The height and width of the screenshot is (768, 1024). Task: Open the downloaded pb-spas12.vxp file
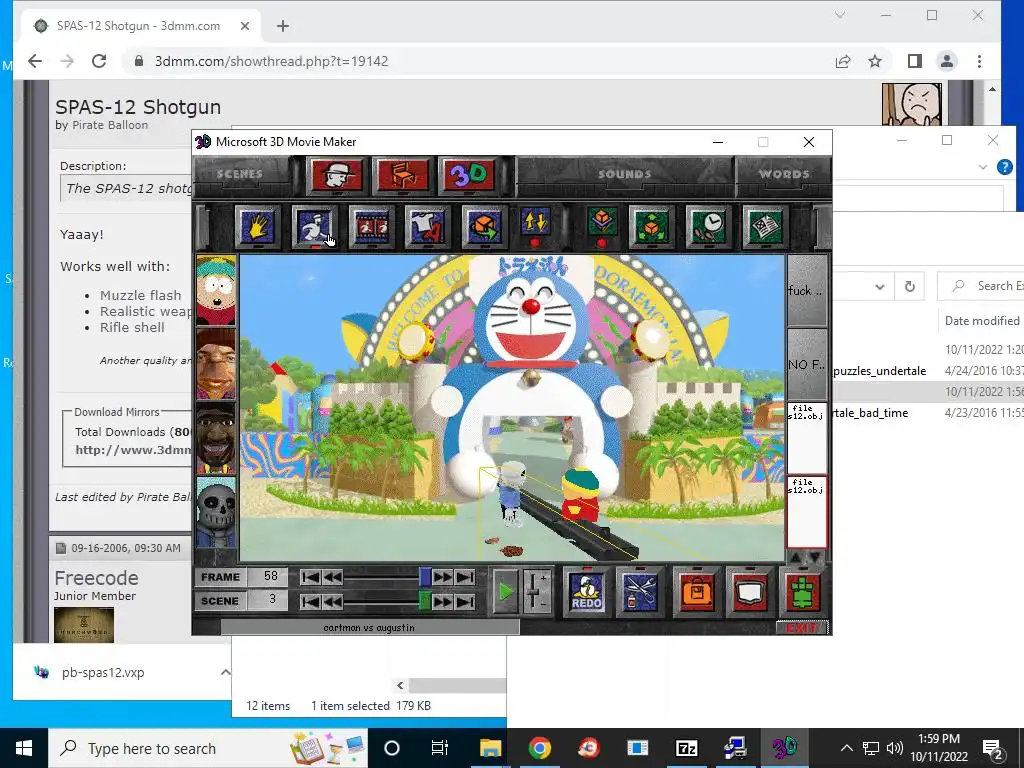(103, 672)
